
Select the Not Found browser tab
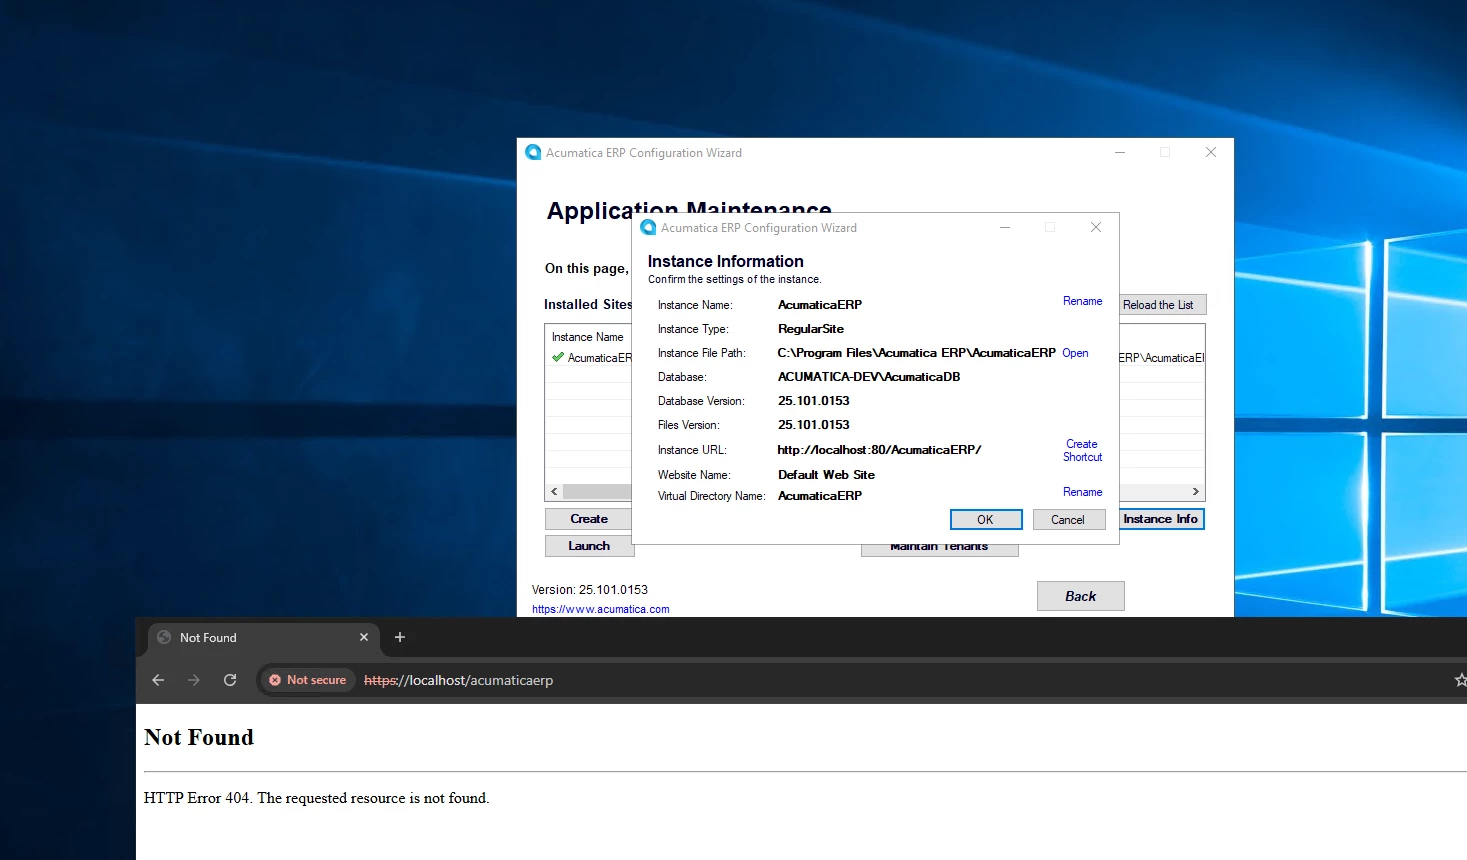pos(262,638)
